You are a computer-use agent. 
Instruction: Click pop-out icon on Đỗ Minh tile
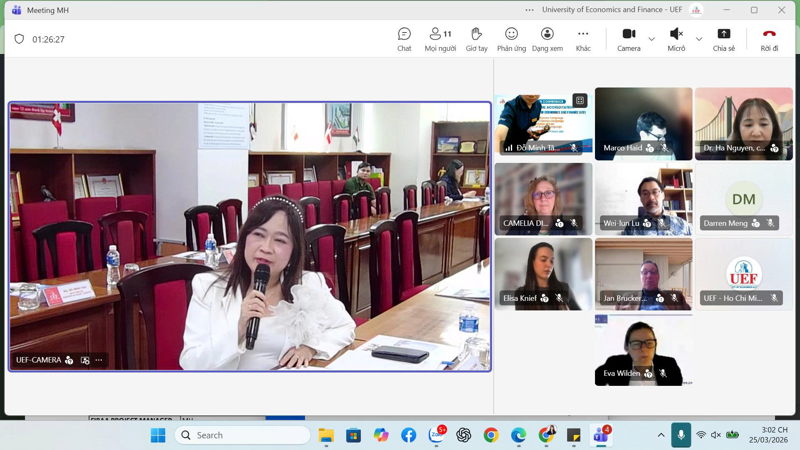click(x=579, y=100)
